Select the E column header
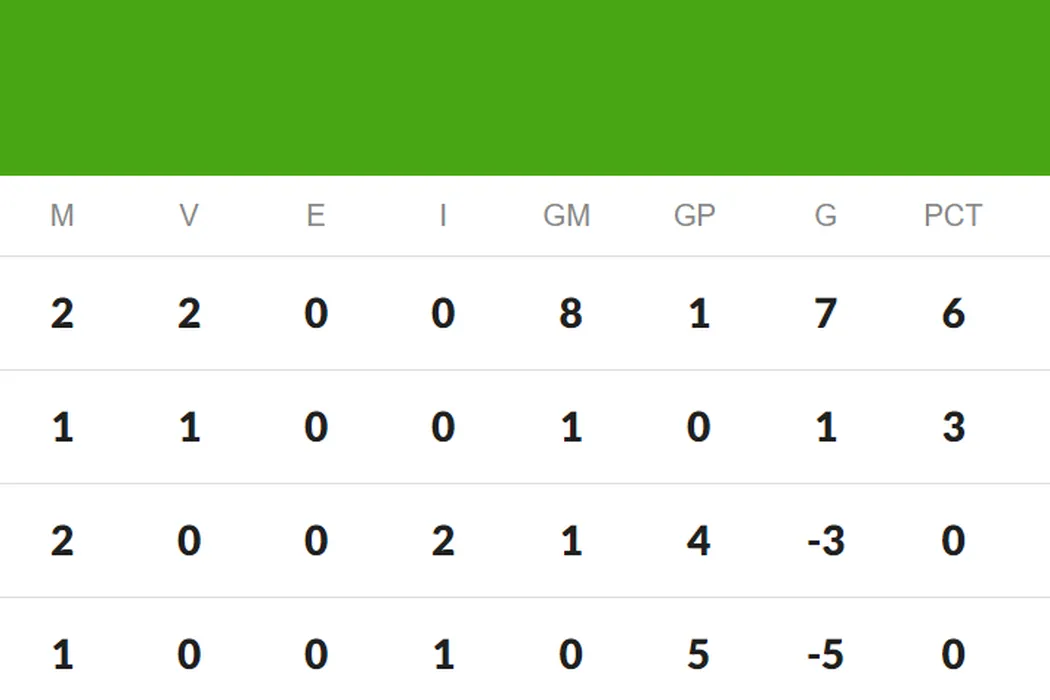 [x=316, y=216]
